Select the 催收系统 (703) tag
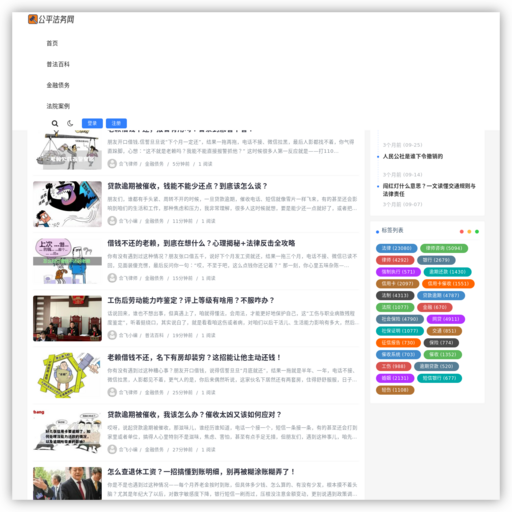This screenshot has width=512, height=512. coord(398,354)
